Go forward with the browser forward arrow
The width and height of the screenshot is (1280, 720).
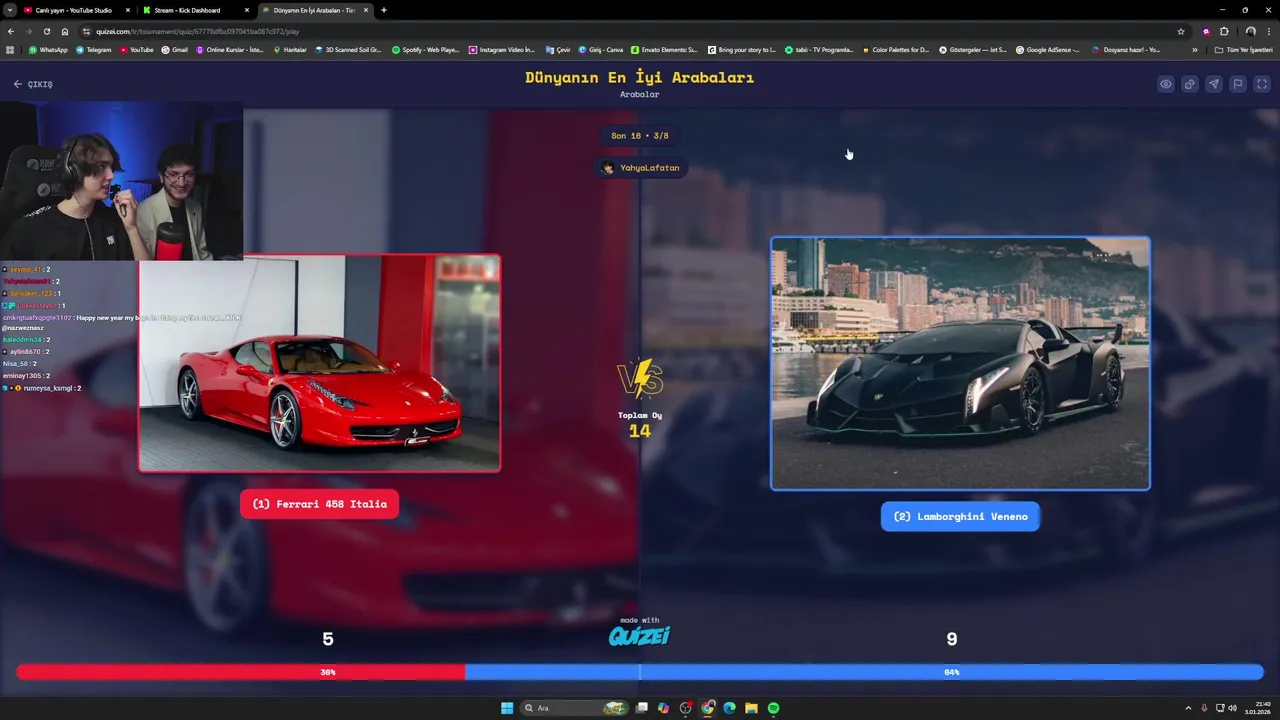point(29,31)
